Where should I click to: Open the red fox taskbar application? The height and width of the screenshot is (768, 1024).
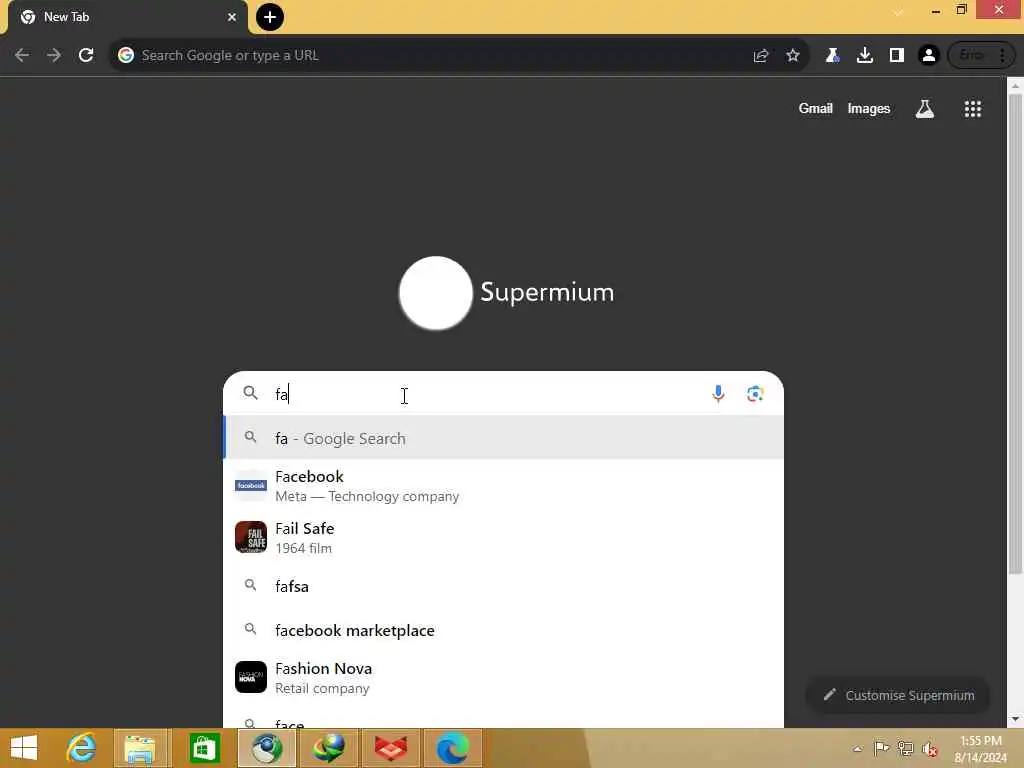[x=391, y=748]
